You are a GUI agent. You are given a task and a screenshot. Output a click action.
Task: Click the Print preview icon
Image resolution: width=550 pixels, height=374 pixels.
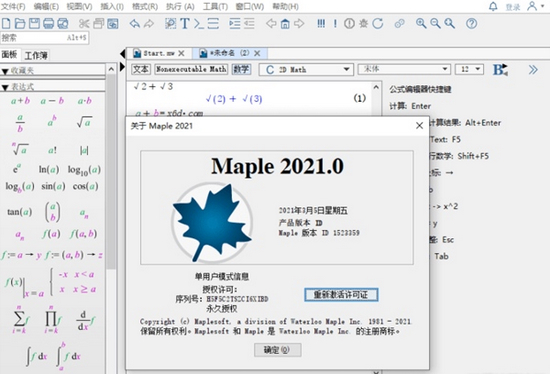[x=63, y=24]
